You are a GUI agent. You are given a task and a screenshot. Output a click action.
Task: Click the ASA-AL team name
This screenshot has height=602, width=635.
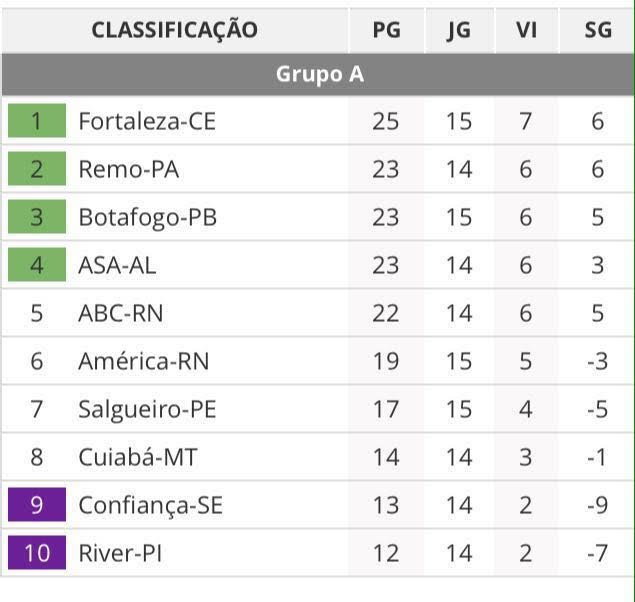117,265
